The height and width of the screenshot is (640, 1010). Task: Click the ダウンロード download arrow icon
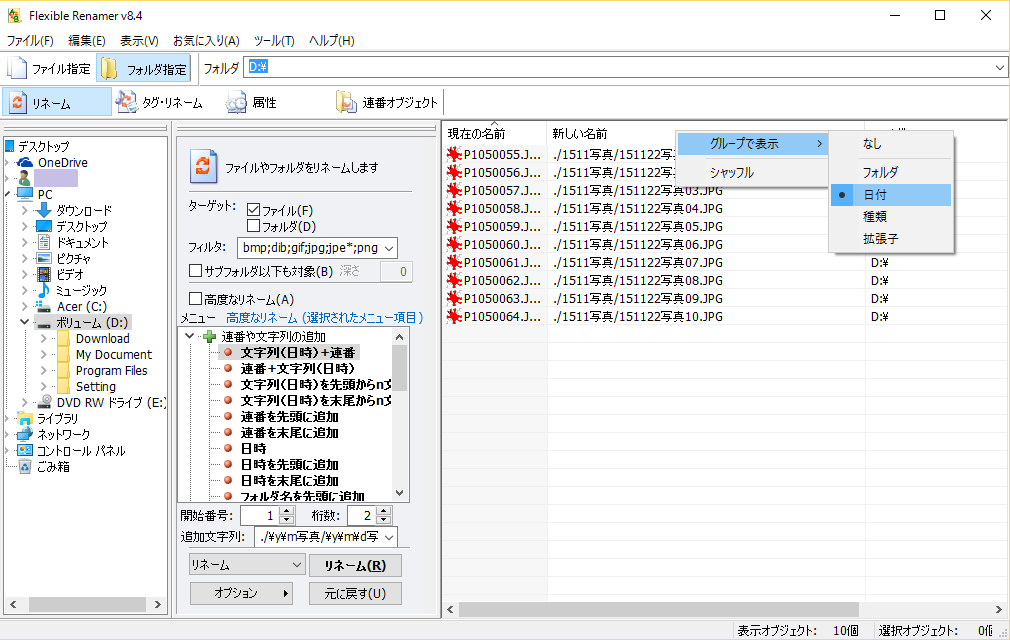point(43,210)
